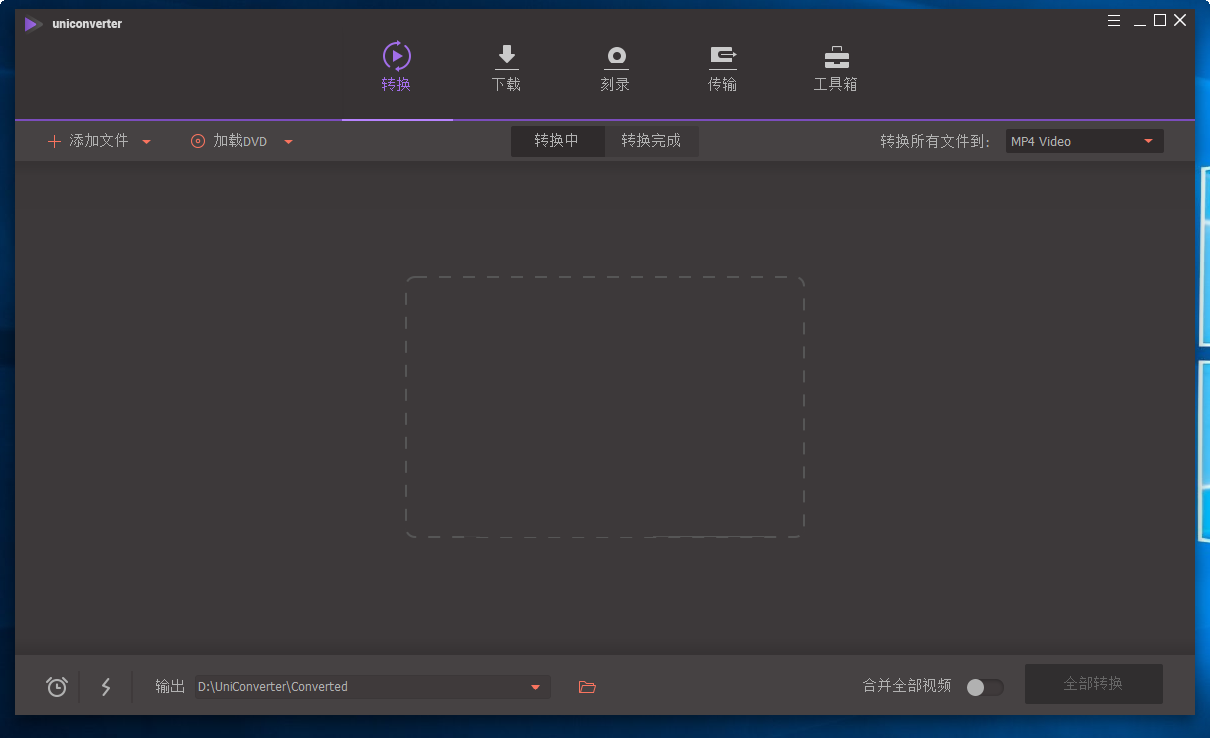This screenshot has height=738, width=1210.
Task: Click the alarm clock schedule icon
Action: tap(57, 687)
